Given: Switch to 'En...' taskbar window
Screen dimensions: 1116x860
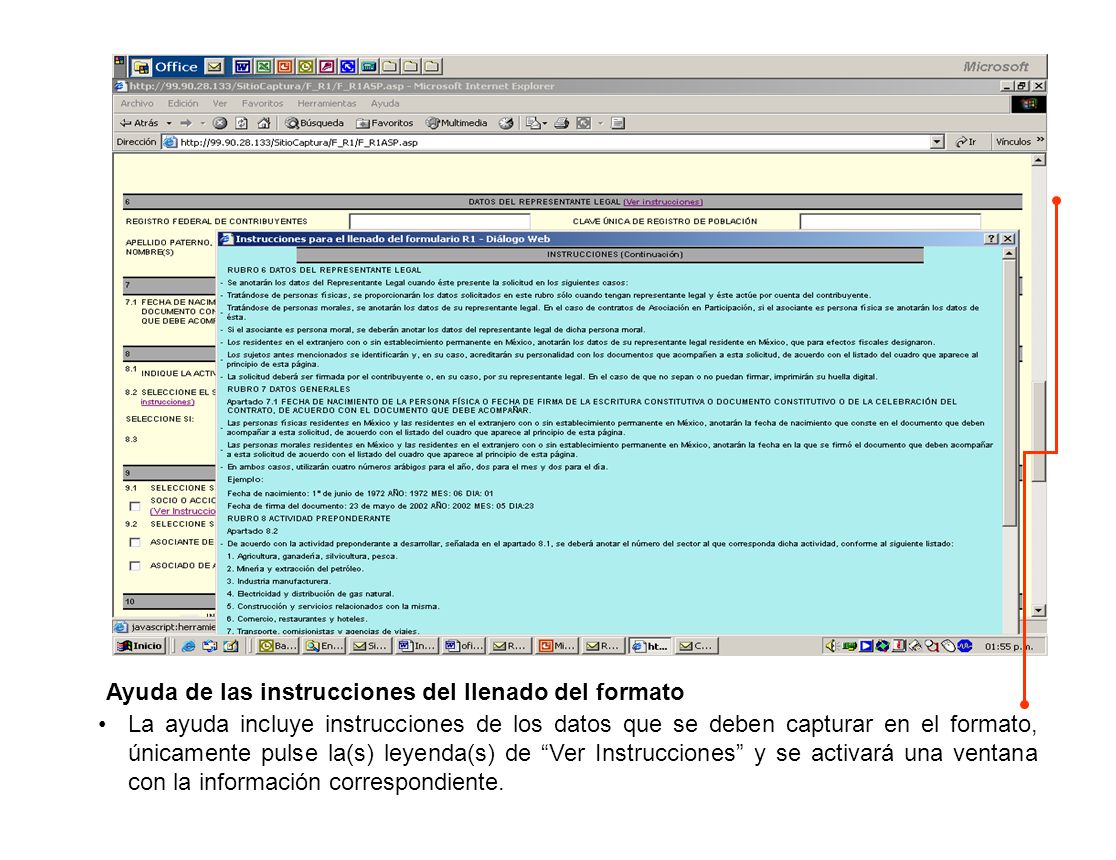Looking at the screenshot, I should click(x=325, y=646).
